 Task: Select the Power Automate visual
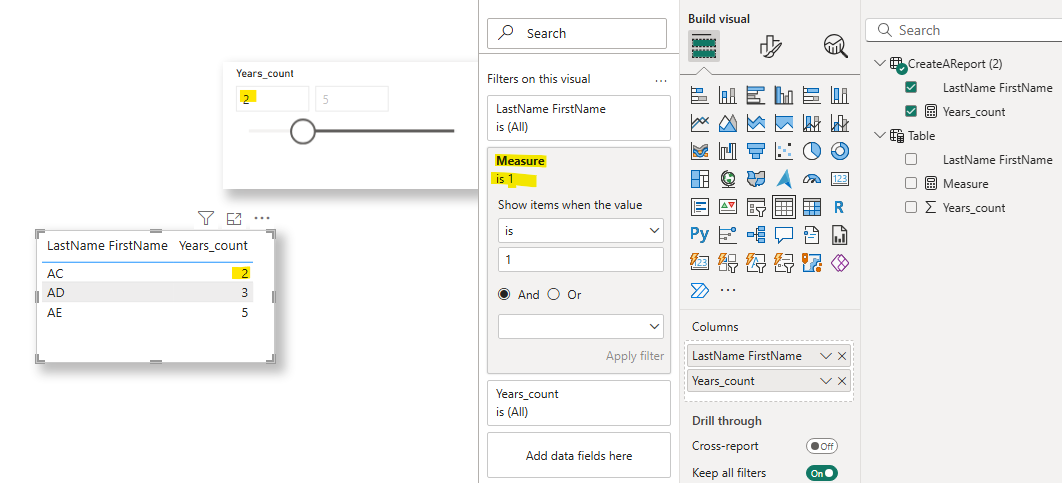(699, 291)
